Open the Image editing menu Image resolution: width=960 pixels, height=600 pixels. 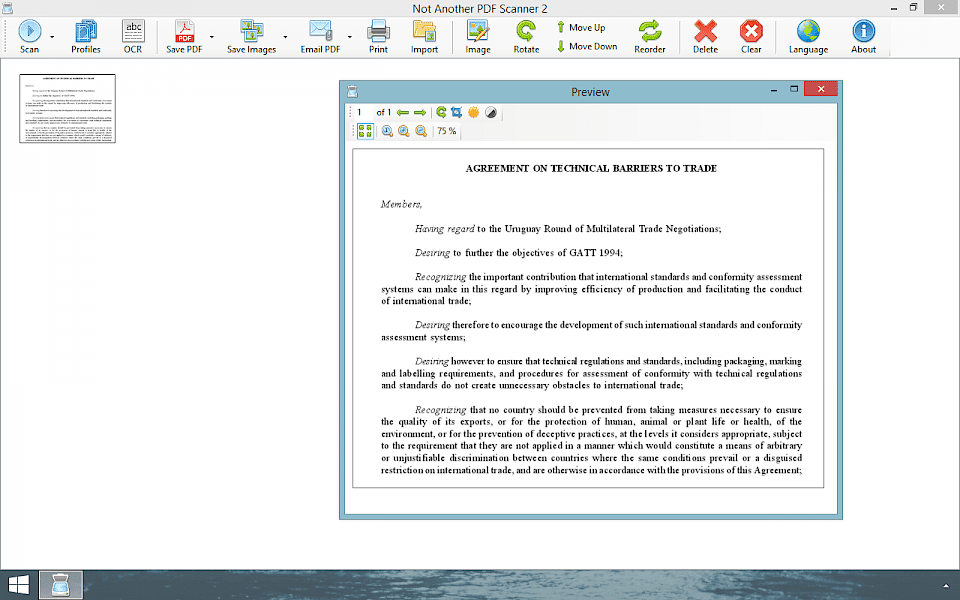478,37
